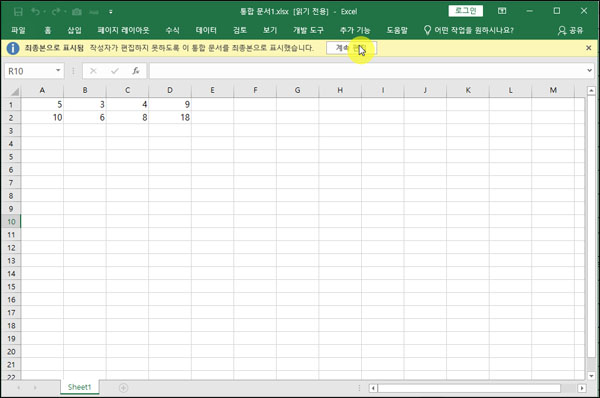This screenshot has height=398, width=600.
Task: Click the Name Box showing R10
Action: [30, 71]
